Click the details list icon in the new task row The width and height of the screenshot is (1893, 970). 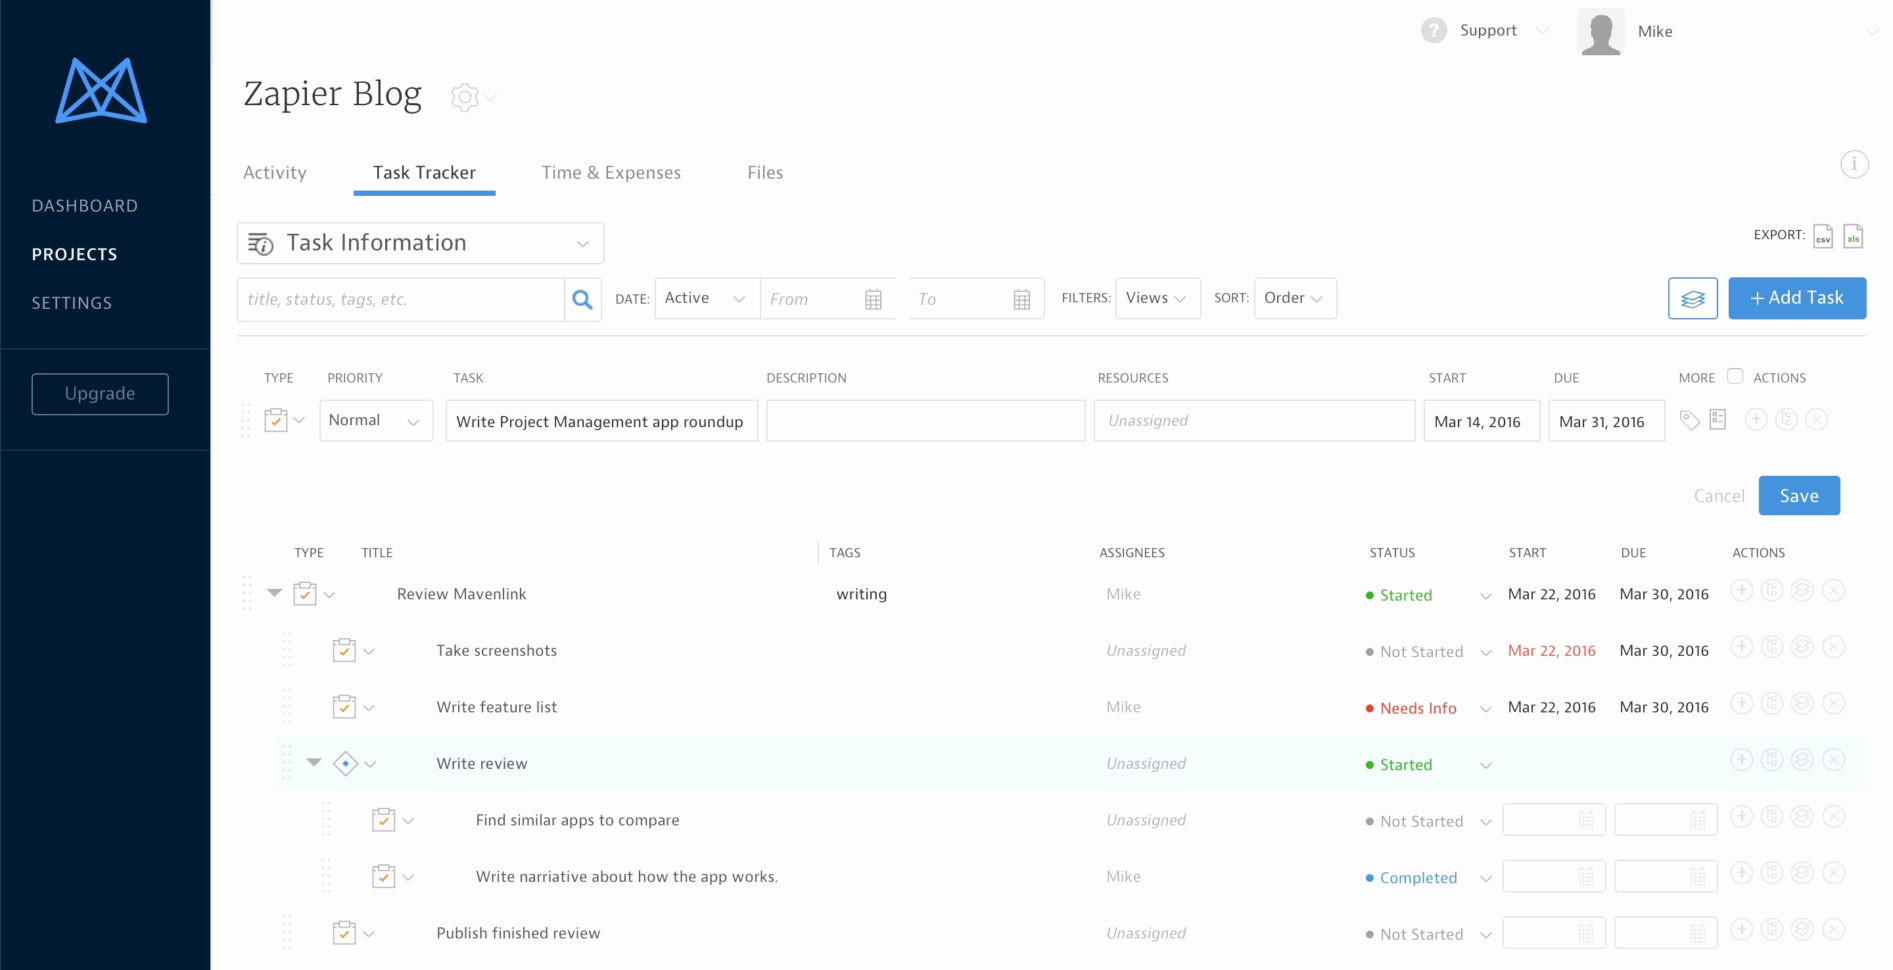click(x=1718, y=420)
